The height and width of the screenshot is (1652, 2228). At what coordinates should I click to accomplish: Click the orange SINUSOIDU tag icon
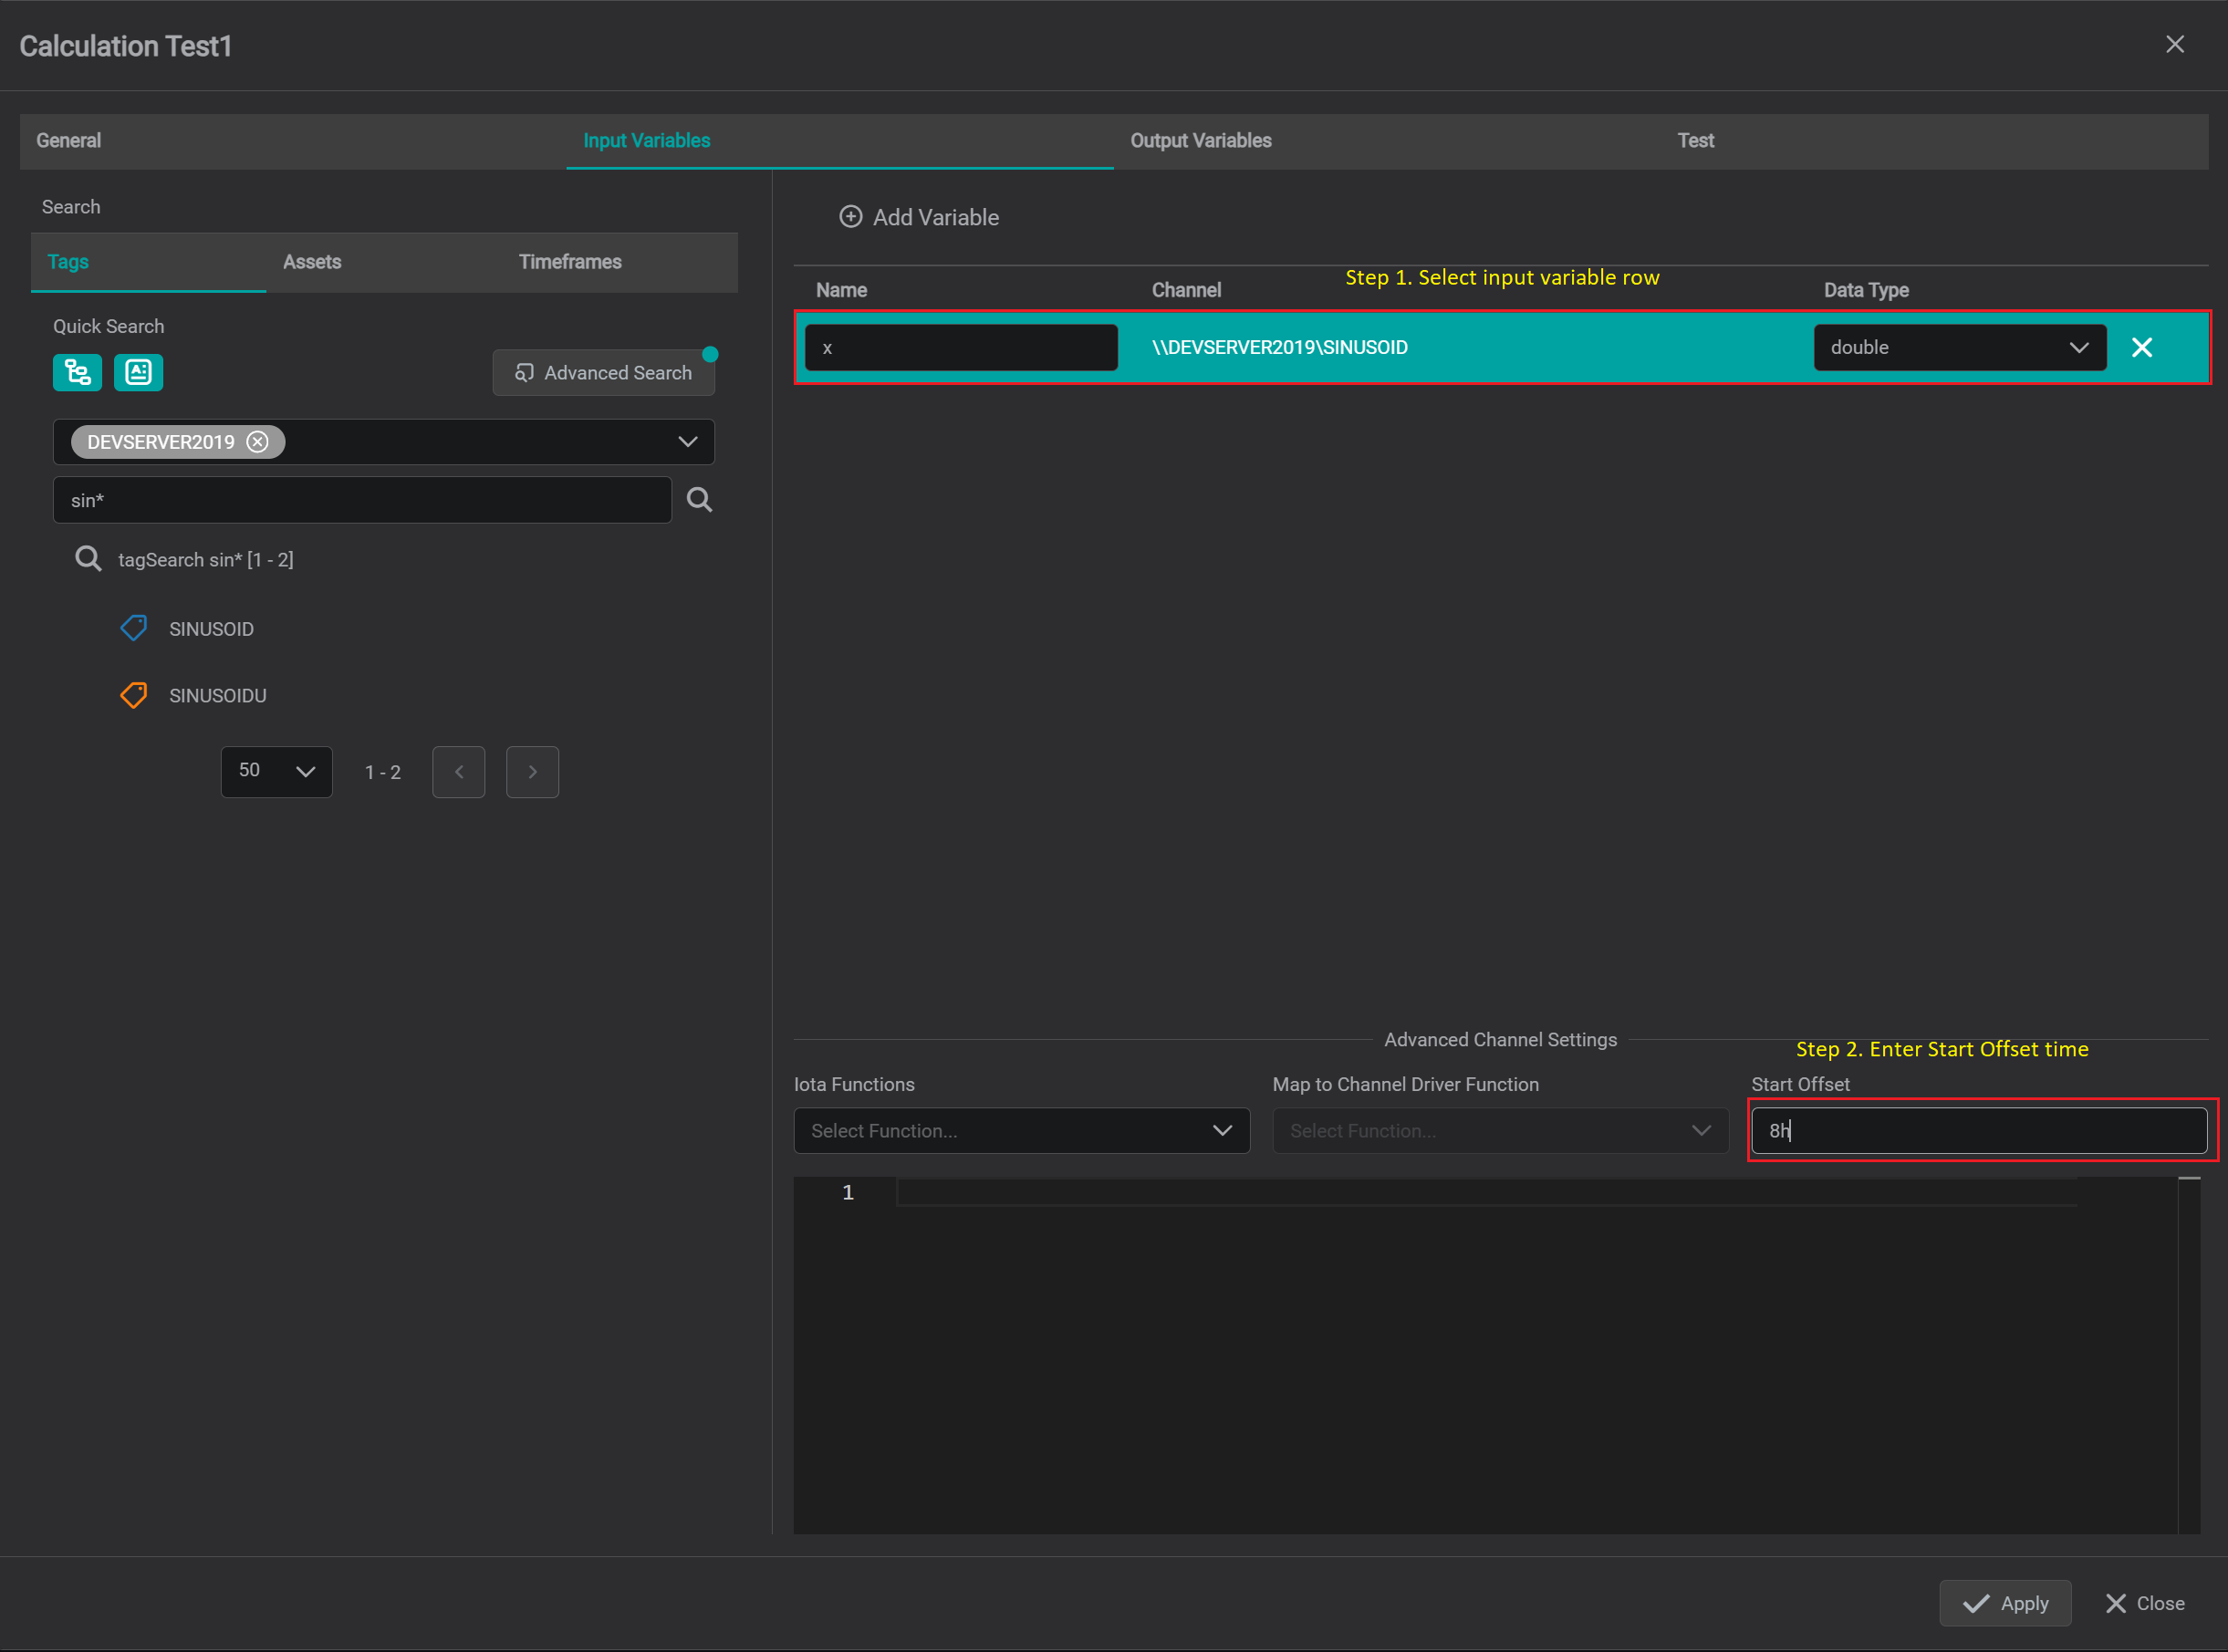(x=134, y=695)
